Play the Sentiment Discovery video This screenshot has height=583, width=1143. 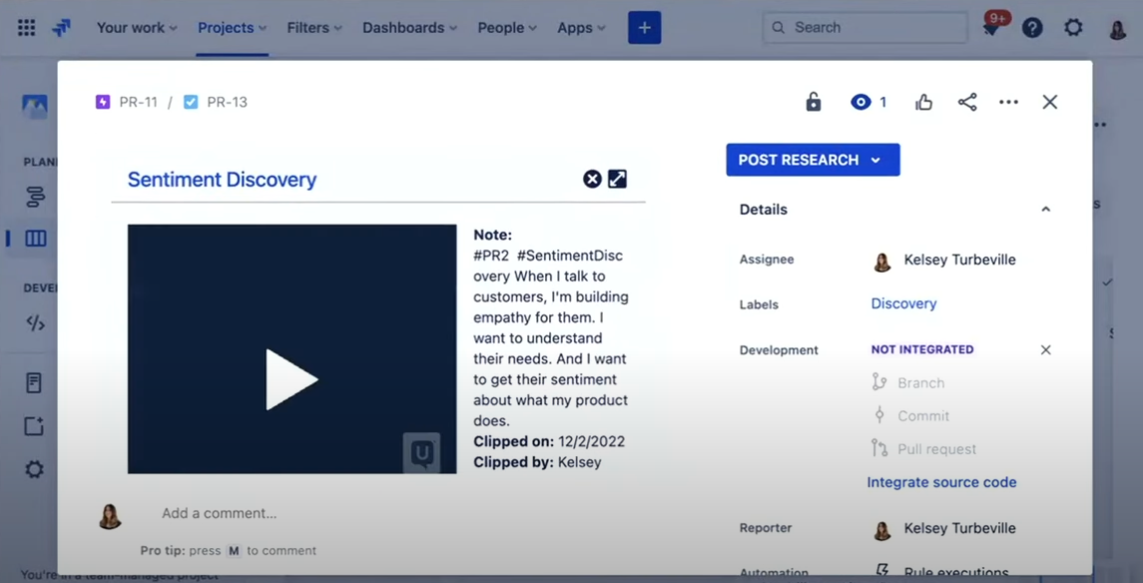[x=292, y=379]
